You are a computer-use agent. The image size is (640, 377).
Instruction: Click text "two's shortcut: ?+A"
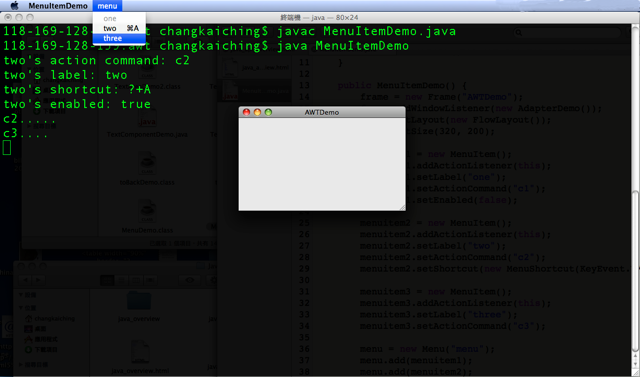pos(77,89)
